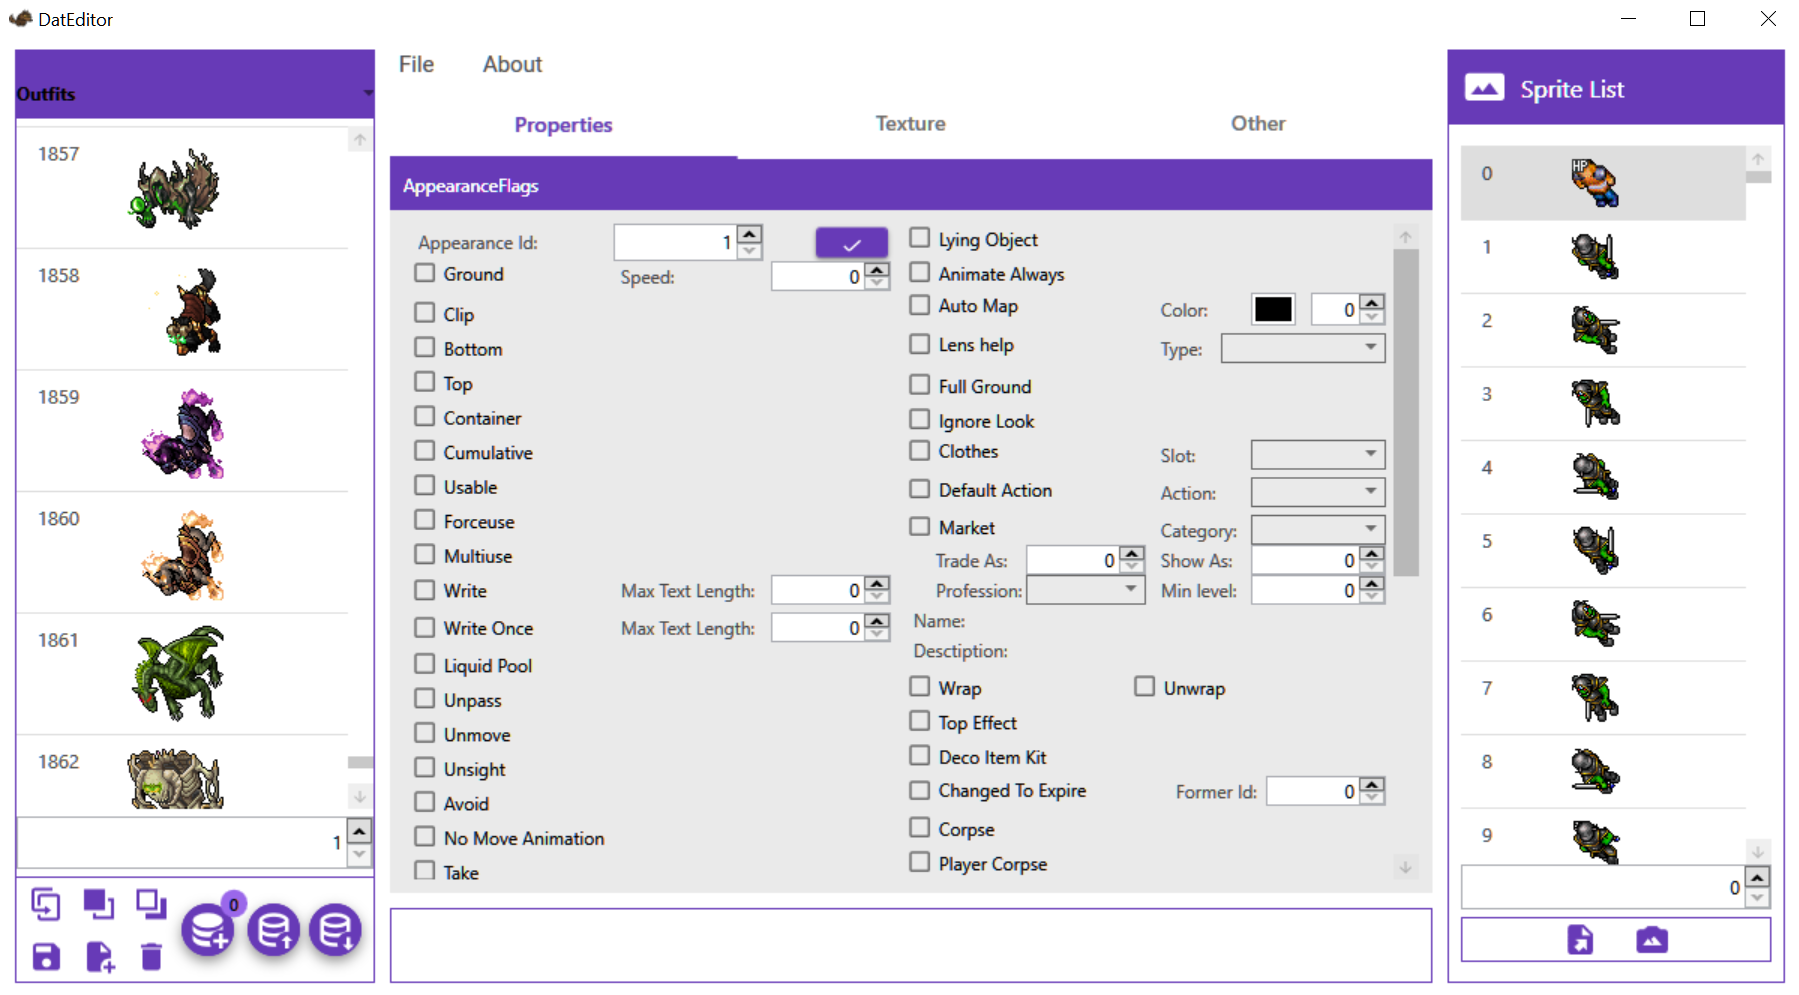The width and height of the screenshot is (1799, 995).
Task: Click the save (floppy disk) icon
Action: click(45, 957)
